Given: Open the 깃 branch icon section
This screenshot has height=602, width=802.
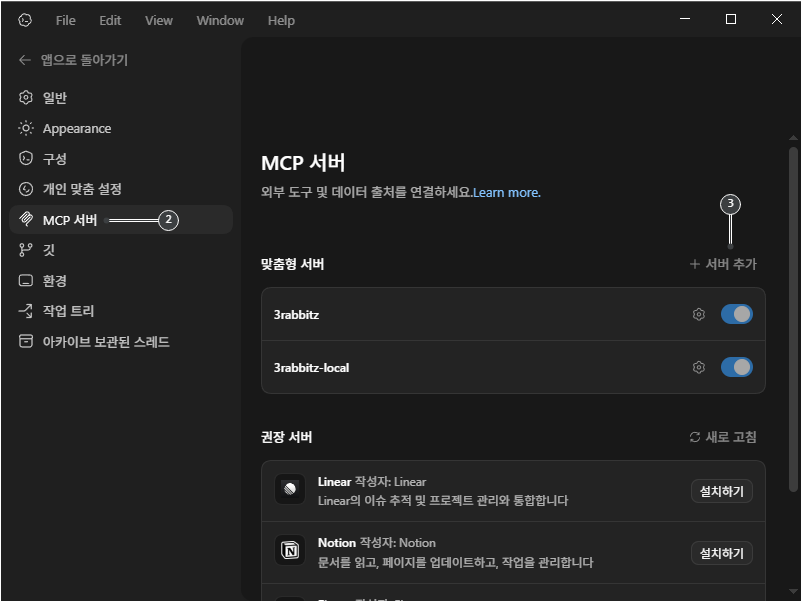Looking at the screenshot, I should 26,250.
